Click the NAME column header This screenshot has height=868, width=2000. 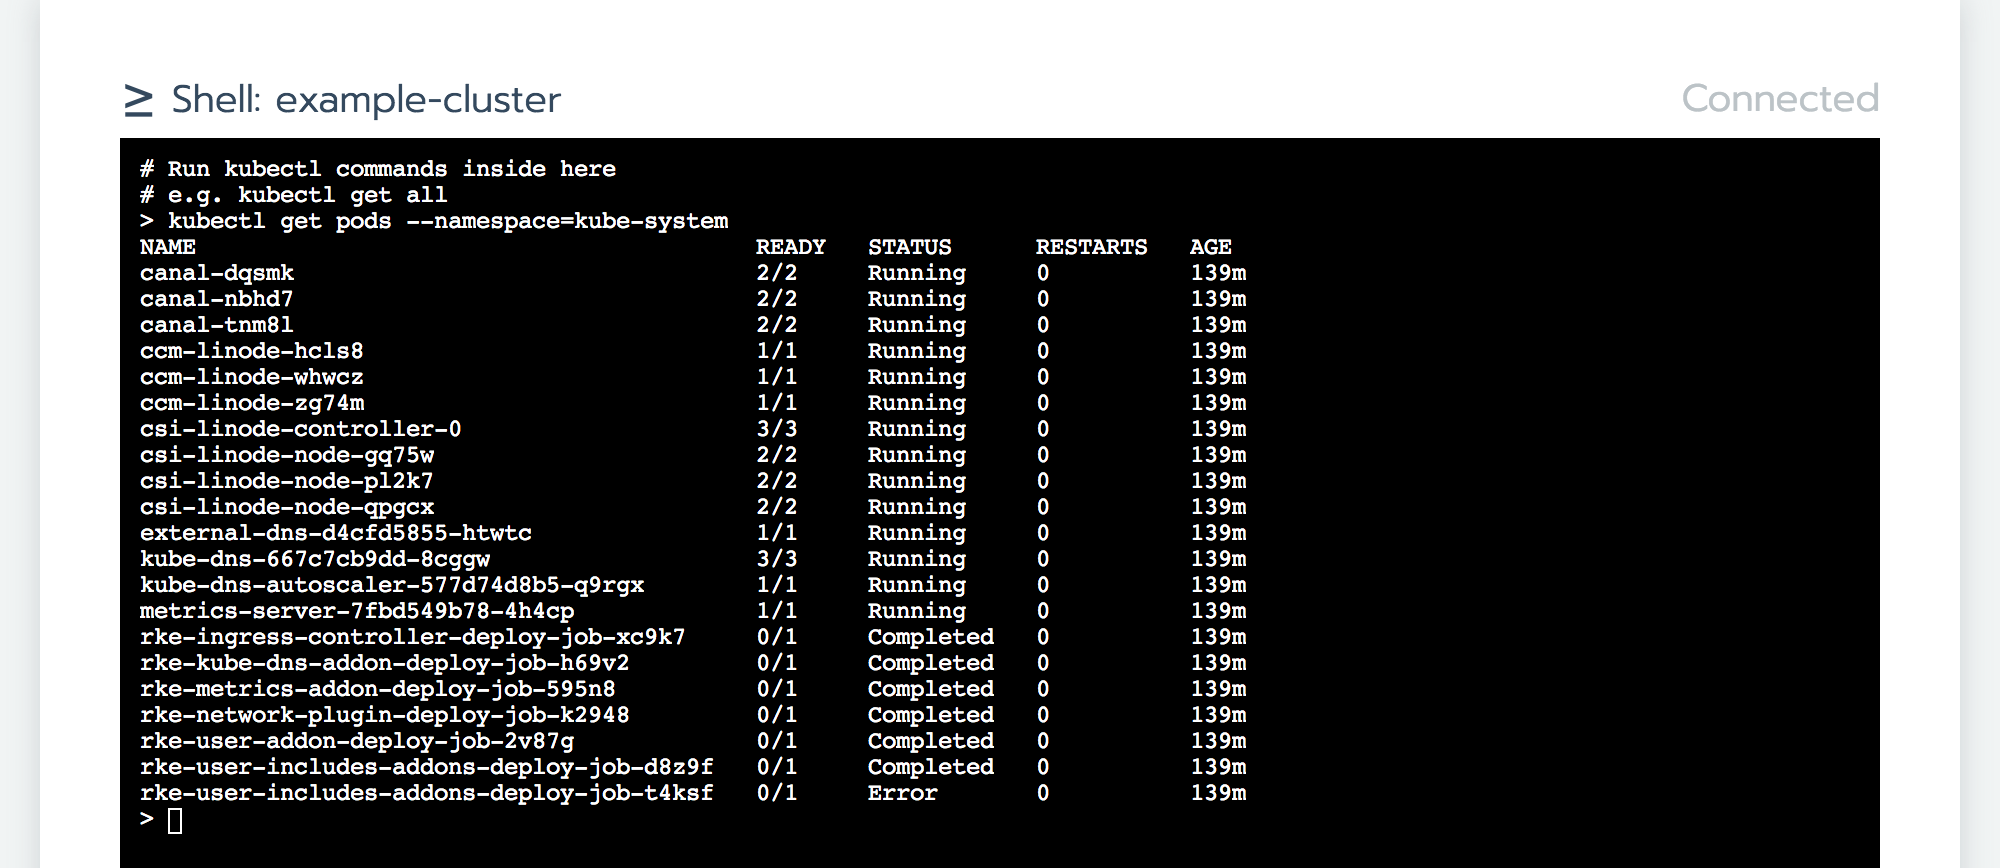click(x=167, y=247)
